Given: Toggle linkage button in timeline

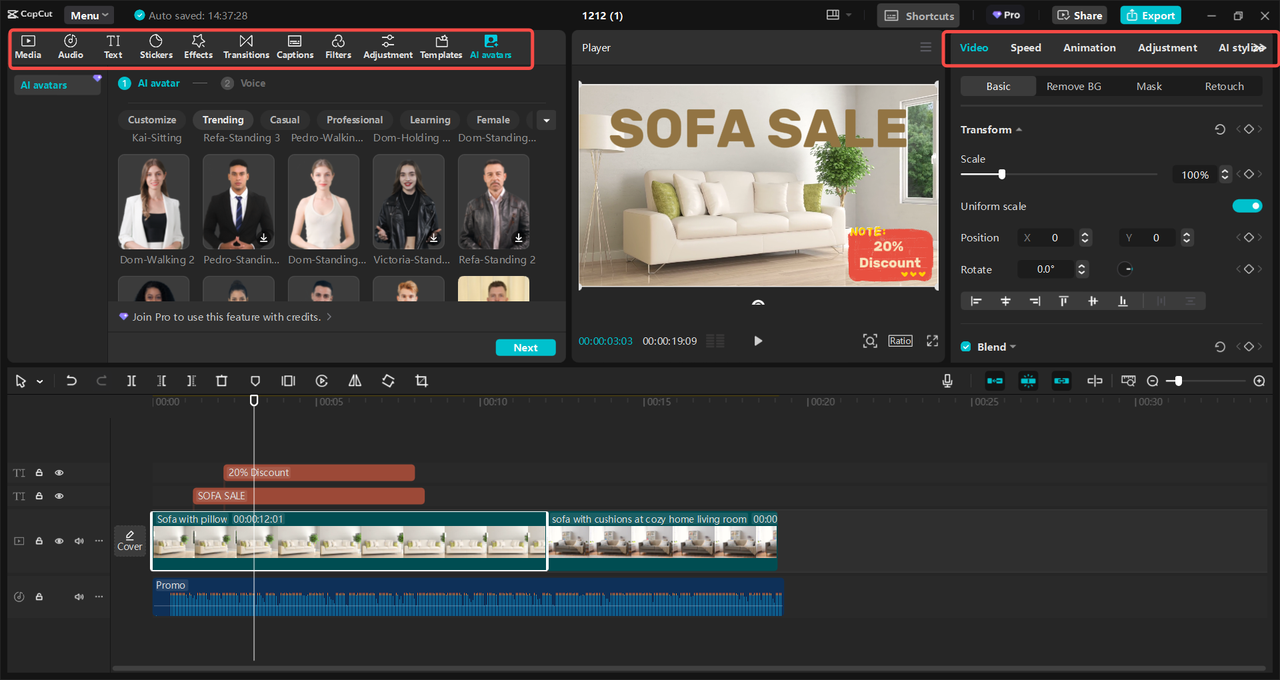Looking at the screenshot, I should tap(1061, 381).
